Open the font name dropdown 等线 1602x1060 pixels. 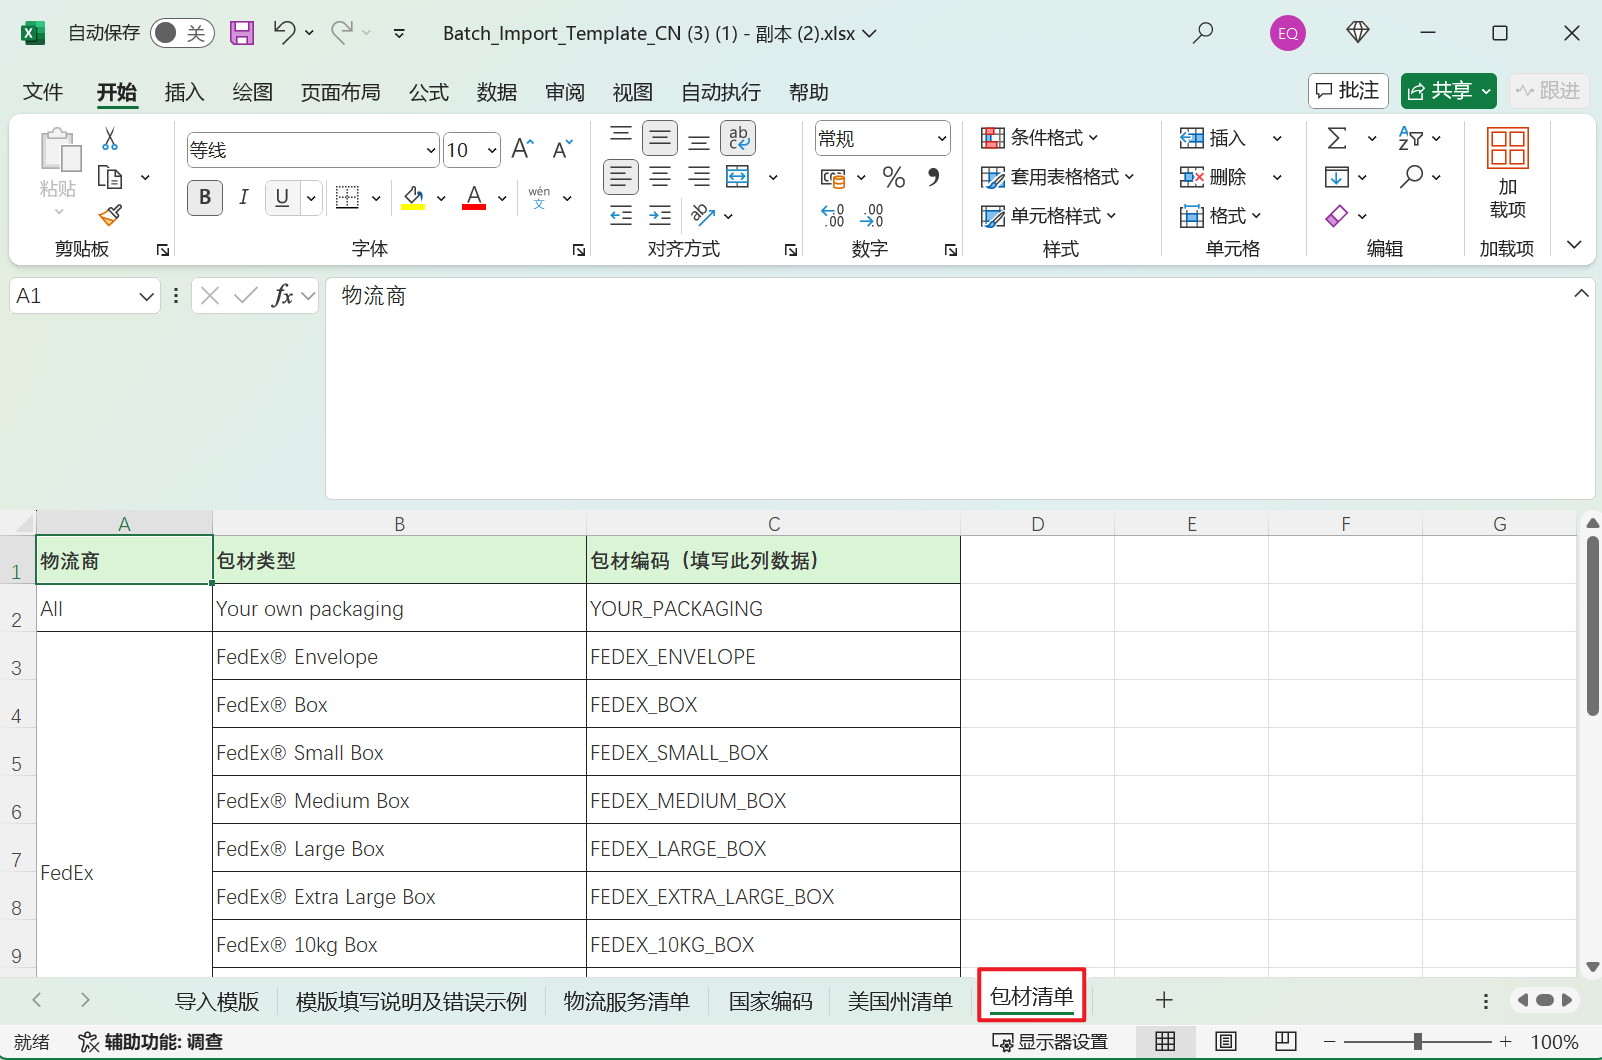[431, 150]
